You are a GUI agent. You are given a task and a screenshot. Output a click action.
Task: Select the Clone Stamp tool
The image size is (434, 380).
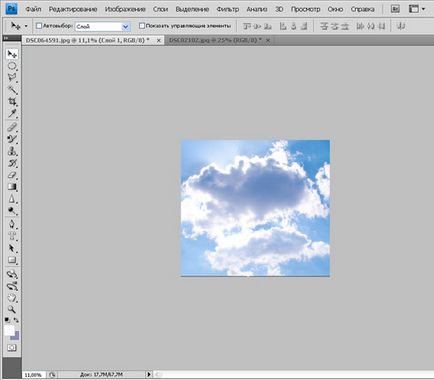tap(12, 151)
